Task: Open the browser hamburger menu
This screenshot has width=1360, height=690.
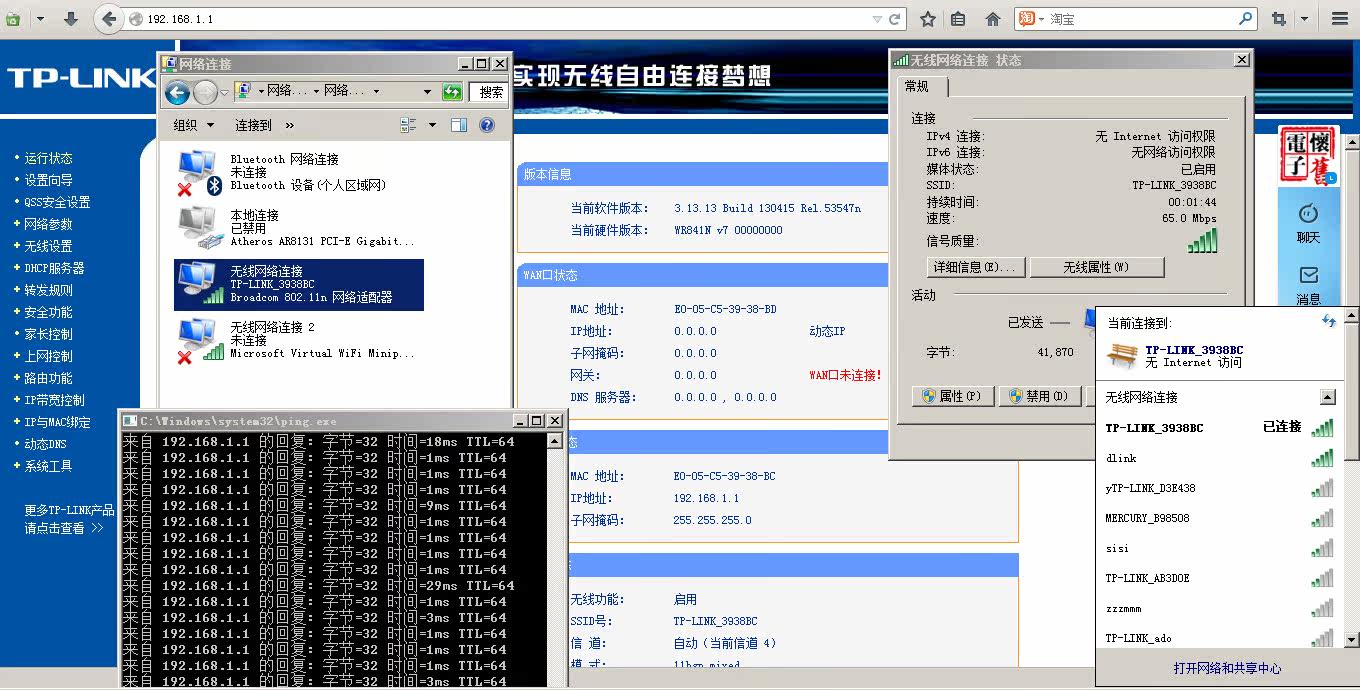Action: pyautogui.click(x=1340, y=19)
